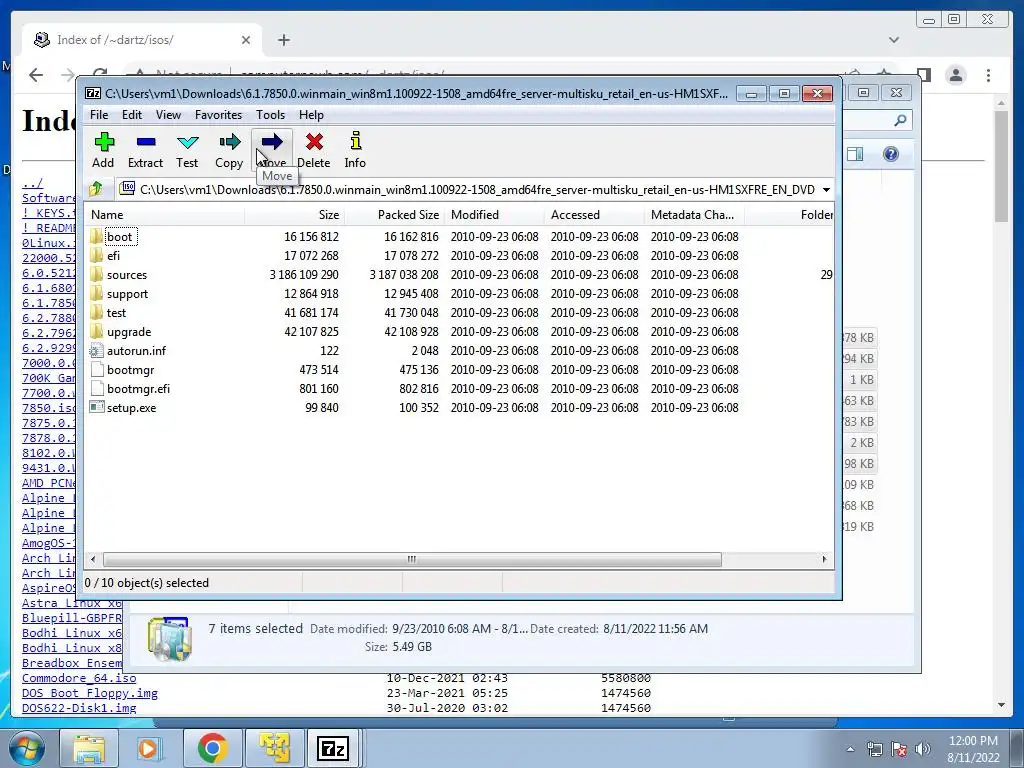Click the Explorer window help icon
This screenshot has height=768, width=1024.
click(x=891, y=154)
